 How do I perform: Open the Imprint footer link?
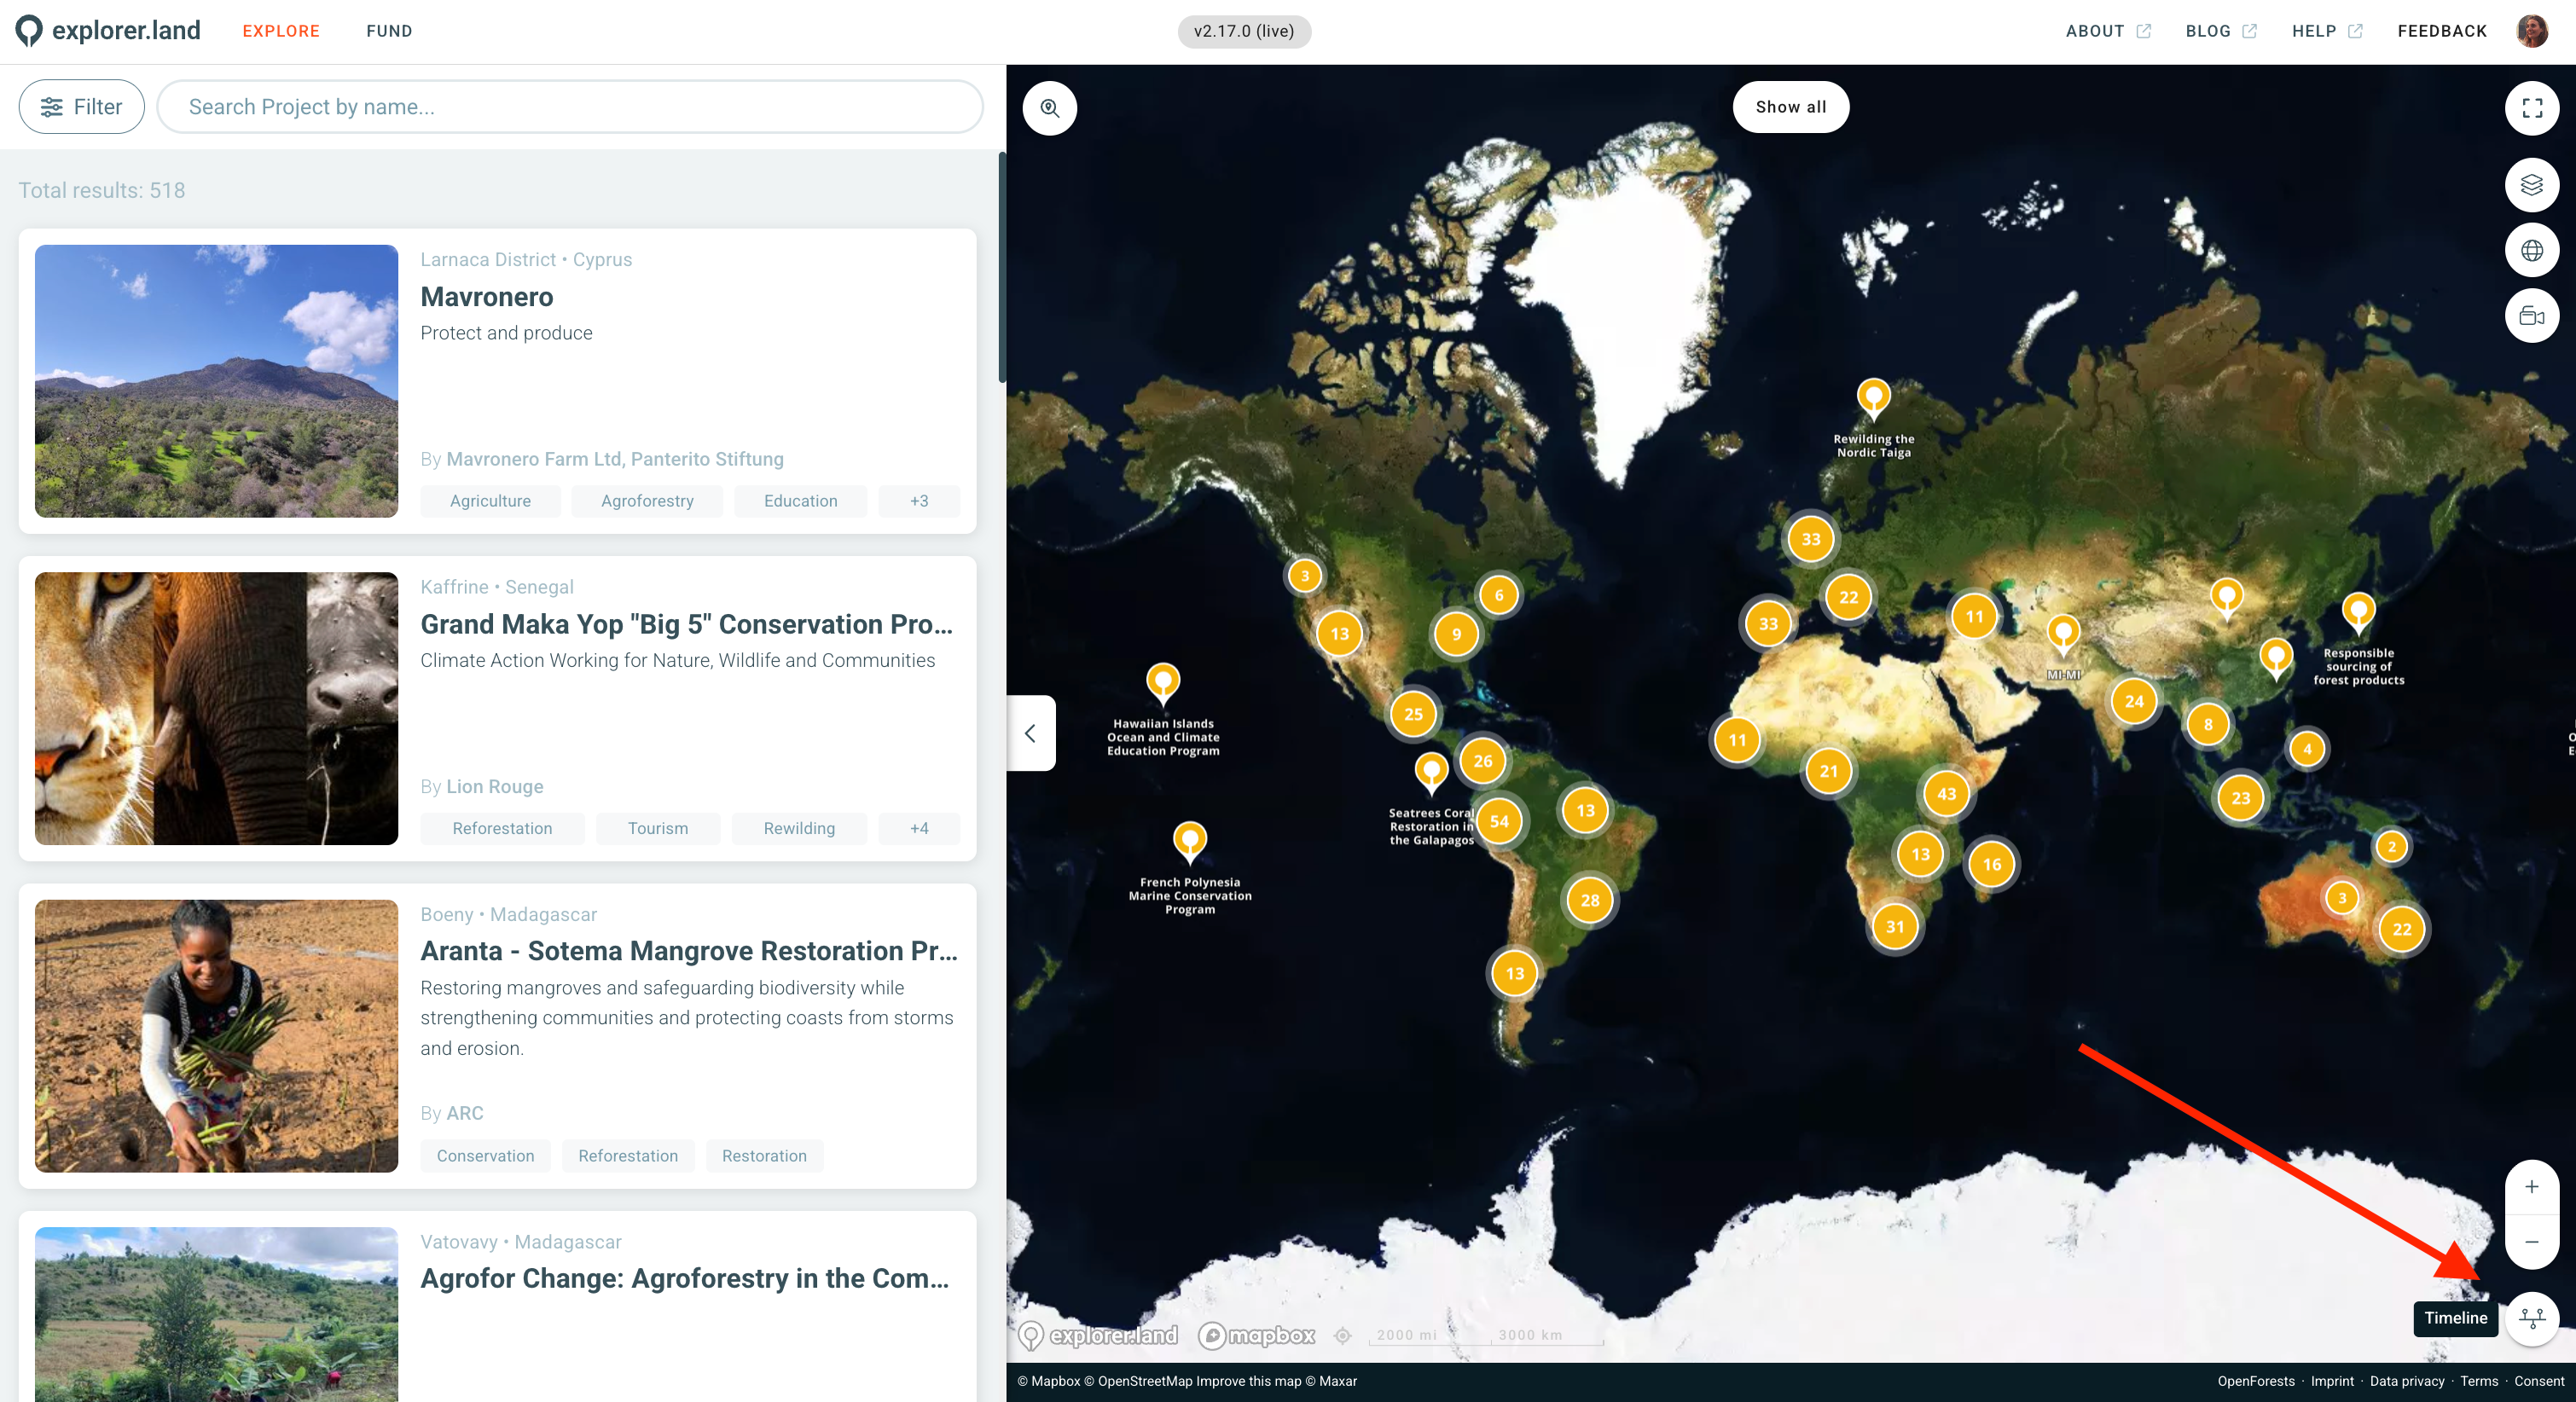coord(2332,1381)
